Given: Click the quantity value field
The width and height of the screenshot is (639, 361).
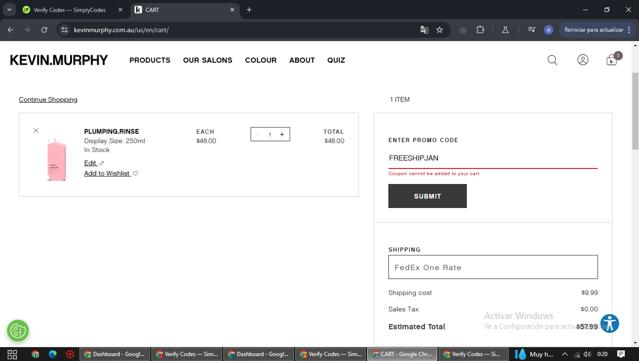Looking at the screenshot, I should coord(270,134).
